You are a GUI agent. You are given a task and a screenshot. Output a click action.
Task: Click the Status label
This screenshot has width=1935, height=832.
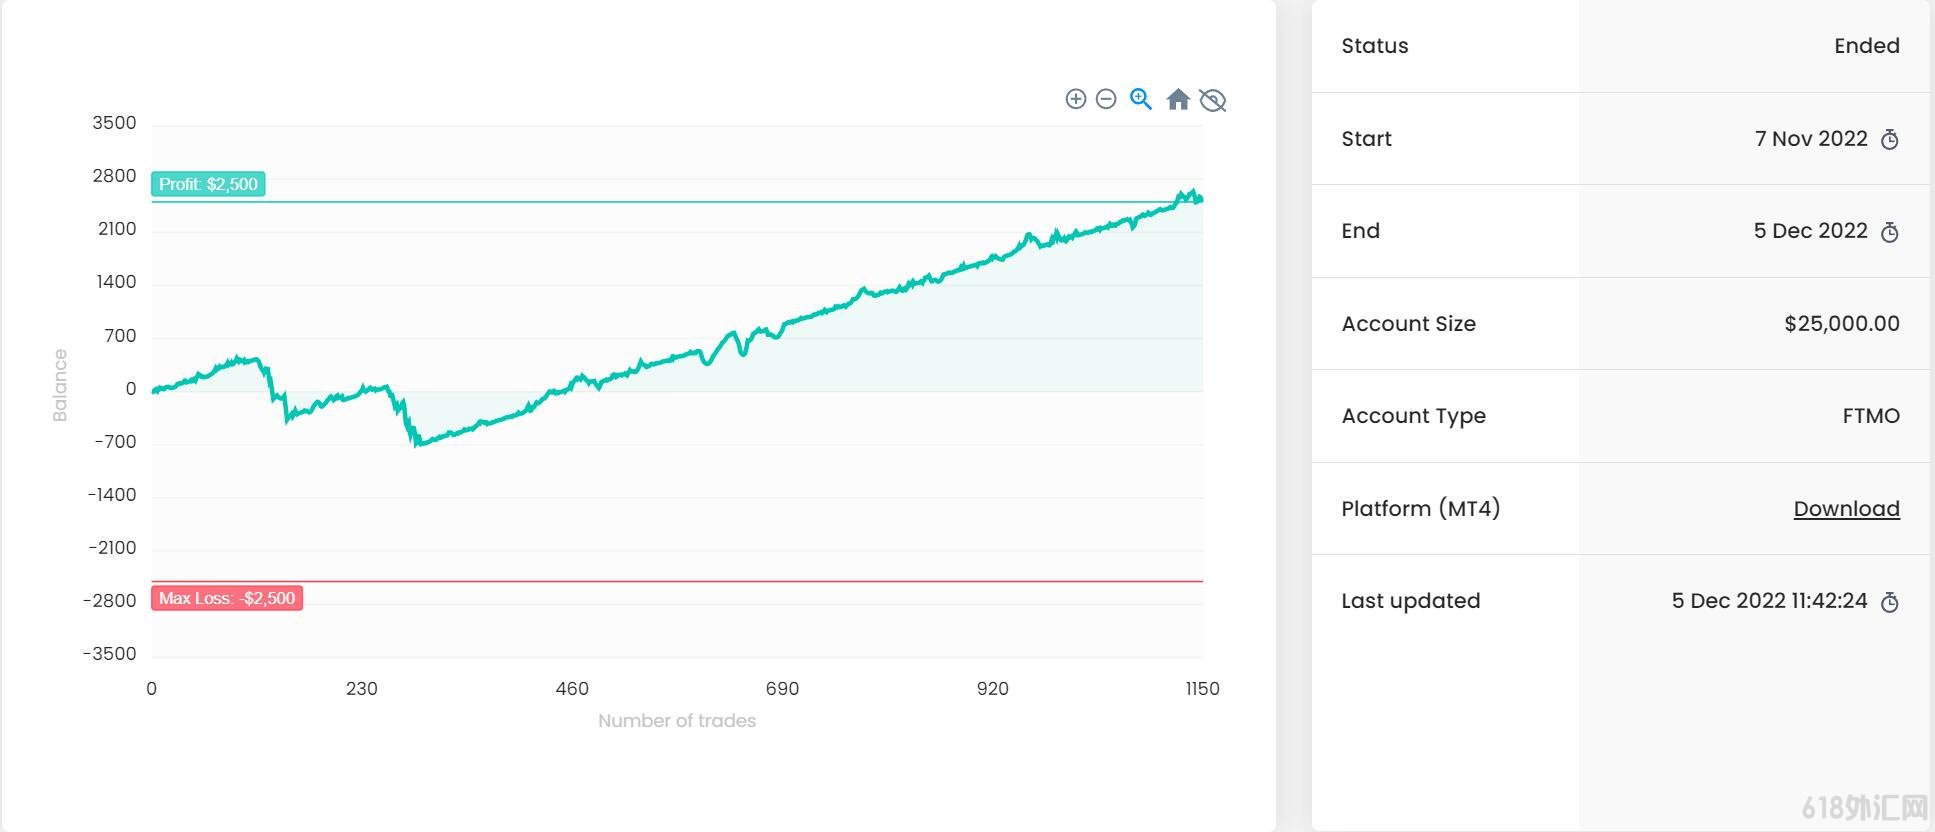(1374, 46)
